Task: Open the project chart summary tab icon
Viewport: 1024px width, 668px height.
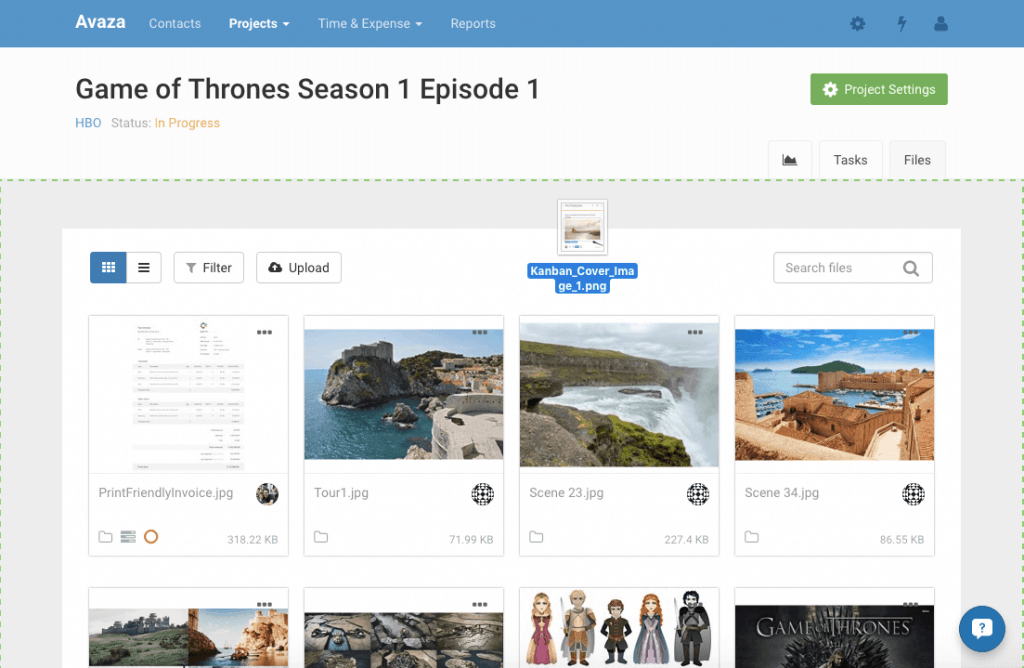Action: [789, 160]
